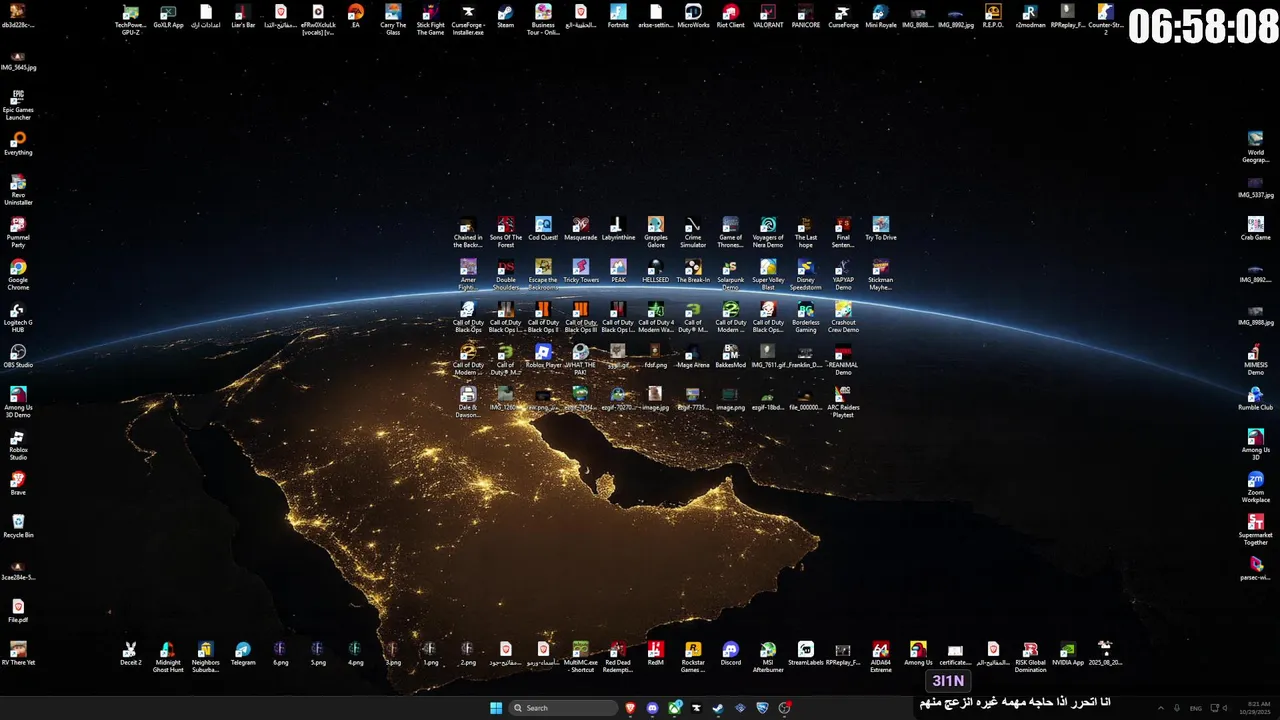This screenshot has height=720, width=1280.
Task: Select the MSI Afterburner icon
Action: 768,657
